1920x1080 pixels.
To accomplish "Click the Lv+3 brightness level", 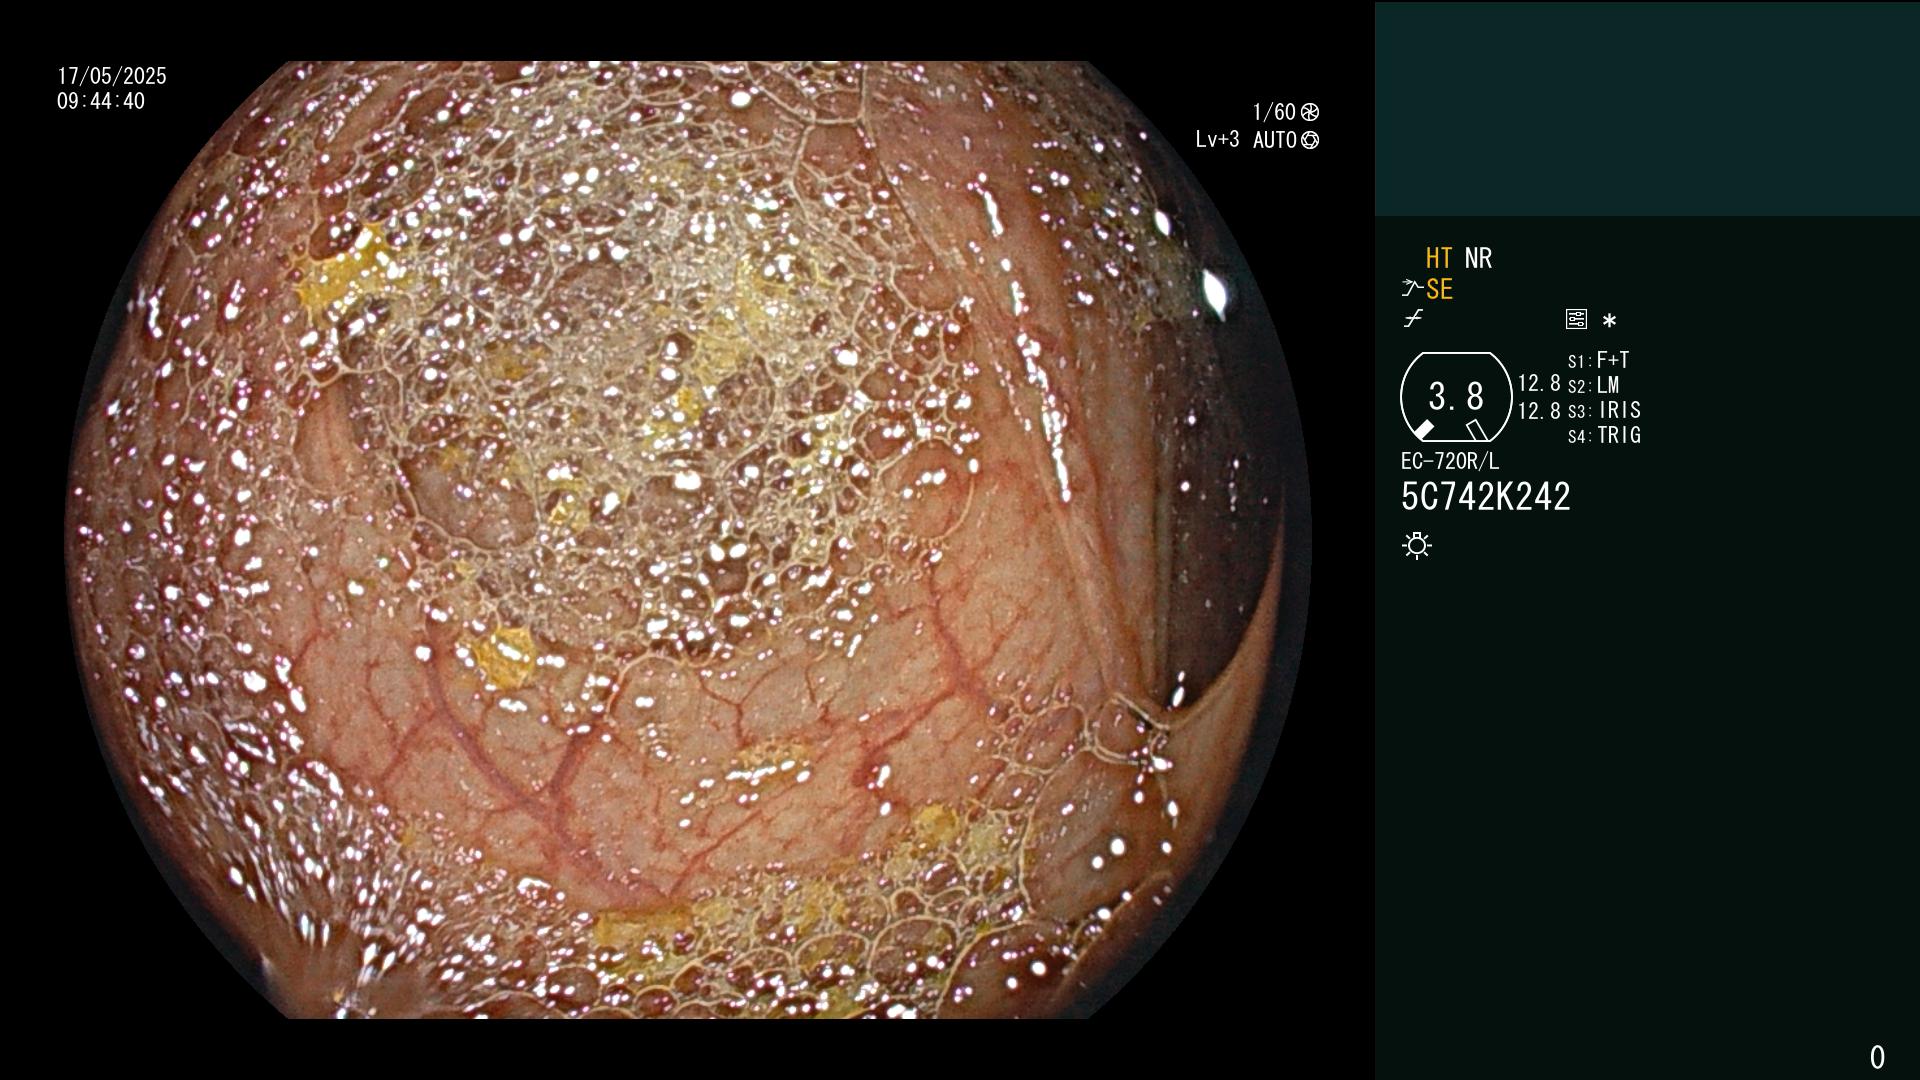I will (x=1217, y=140).
